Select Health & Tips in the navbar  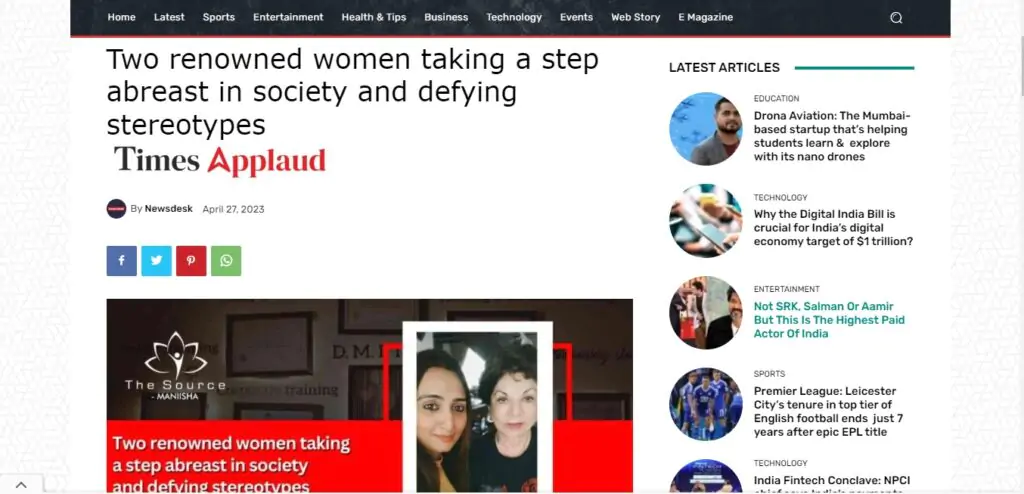pos(374,18)
